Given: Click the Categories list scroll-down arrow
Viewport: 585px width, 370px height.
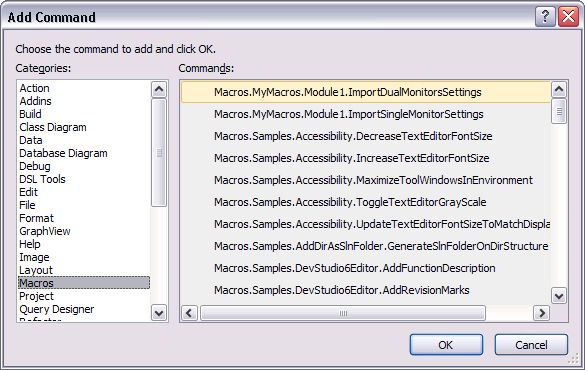Looking at the screenshot, I should (x=159, y=313).
